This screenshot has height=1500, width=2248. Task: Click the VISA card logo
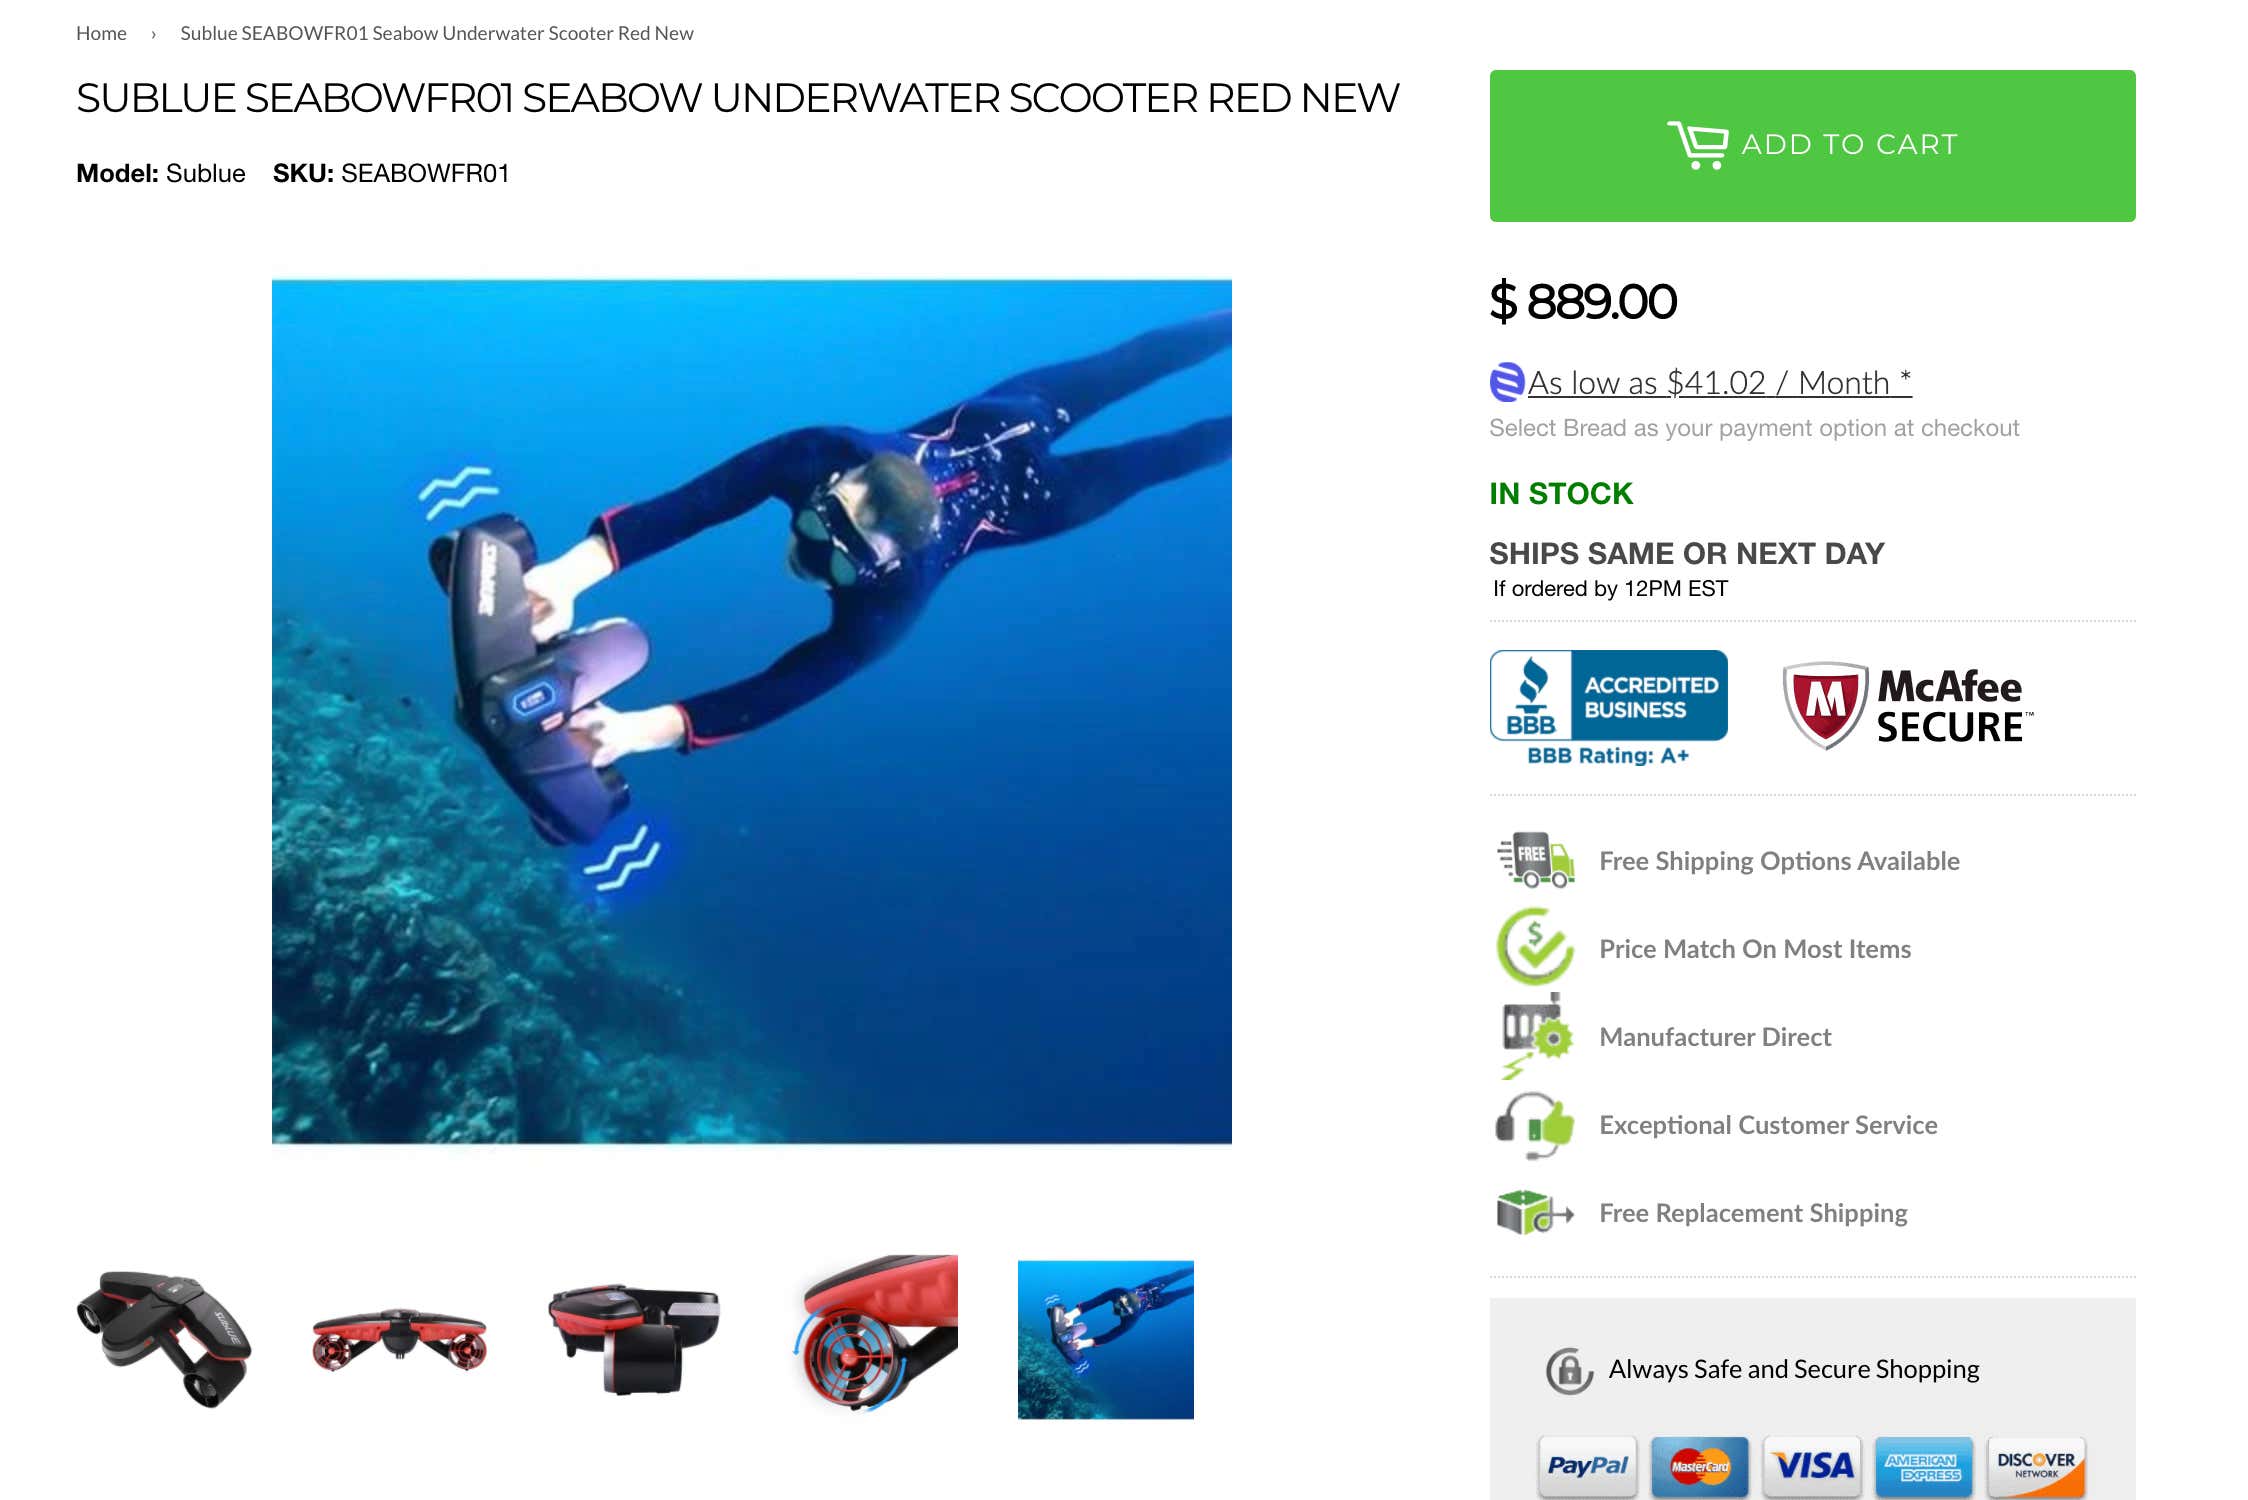[1812, 1466]
